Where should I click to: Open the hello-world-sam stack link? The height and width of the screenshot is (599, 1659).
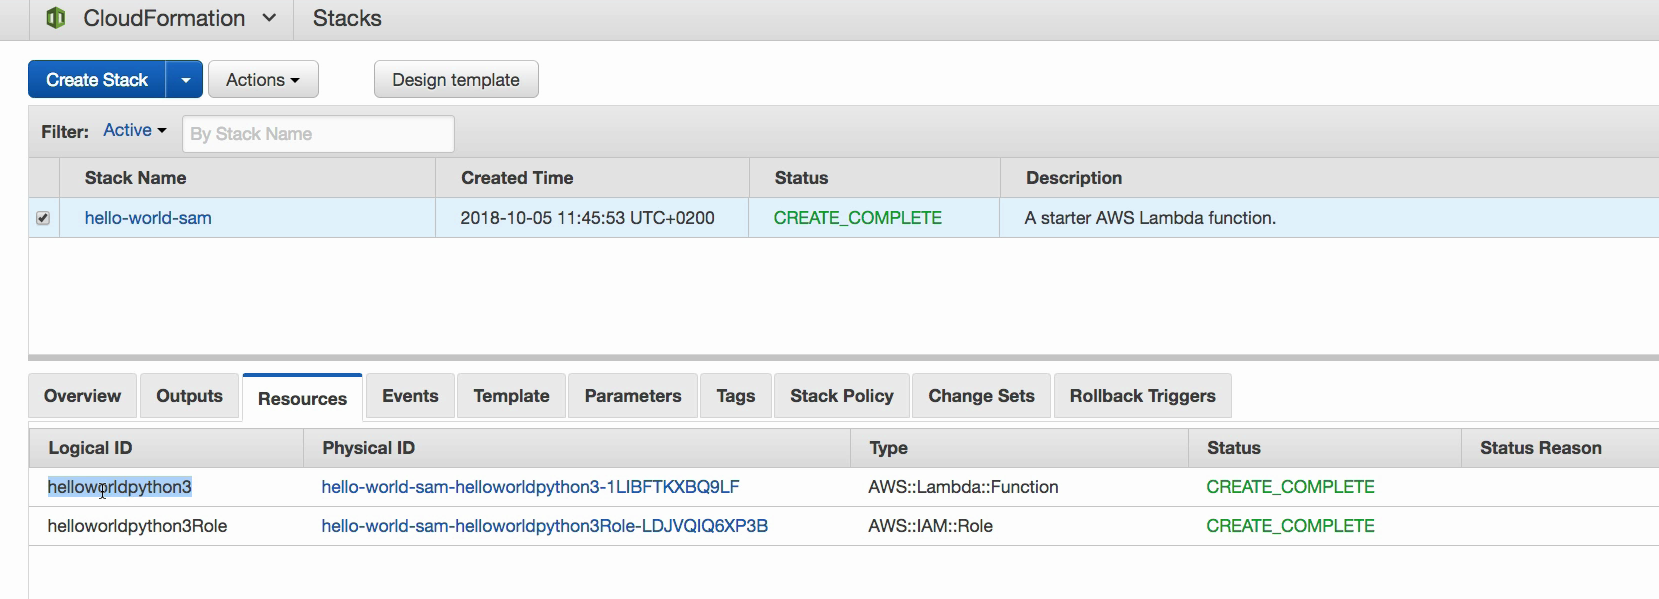click(148, 218)
